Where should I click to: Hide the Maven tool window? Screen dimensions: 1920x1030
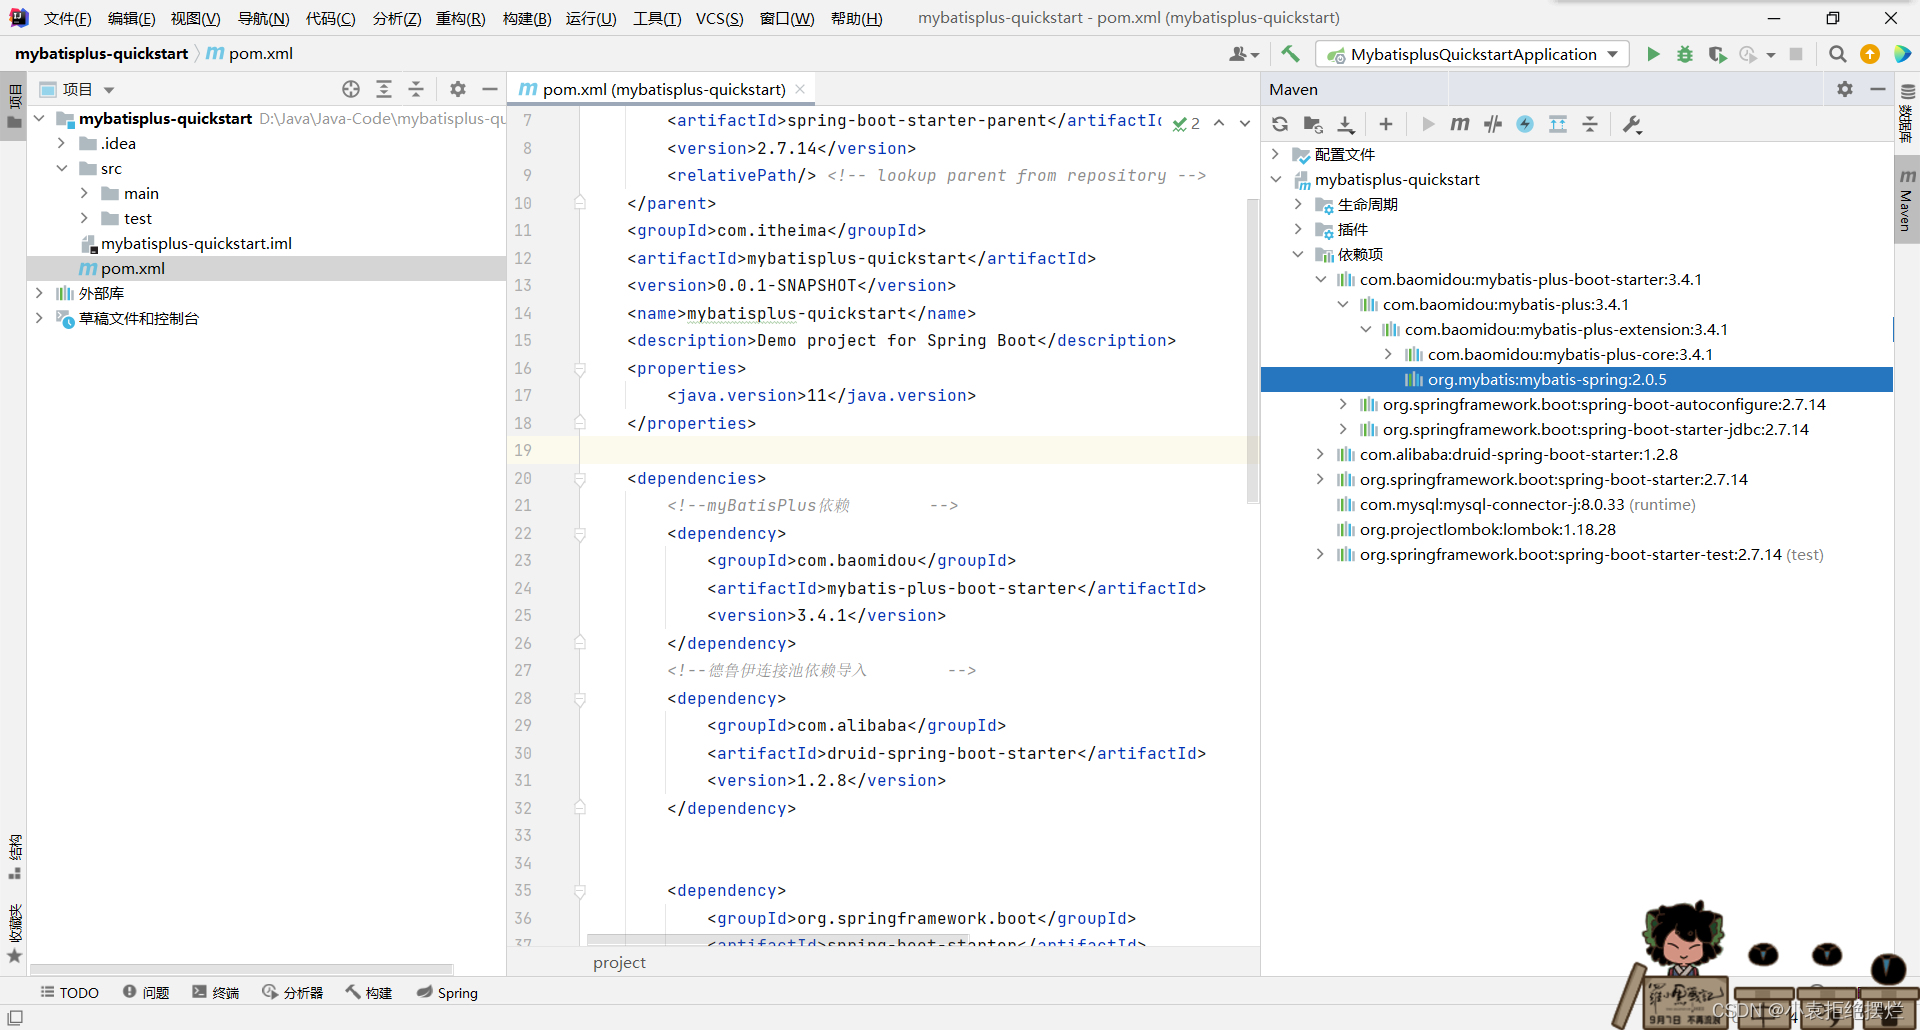(x=1878, y=89)
